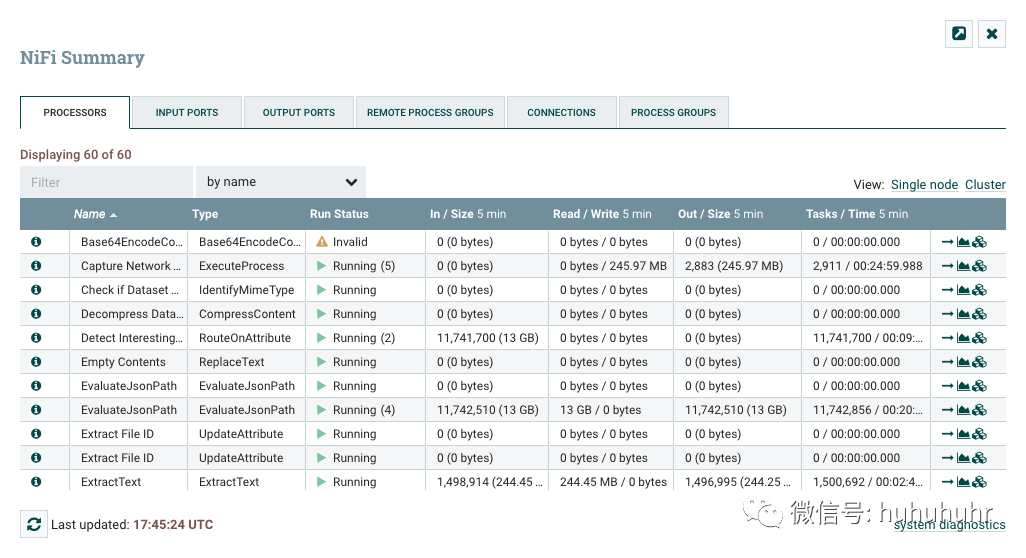Open cluster summary icon for ExtractText row
This screenshot has width=1026, height=558.
pyautogui.click(x=980, y=482)
